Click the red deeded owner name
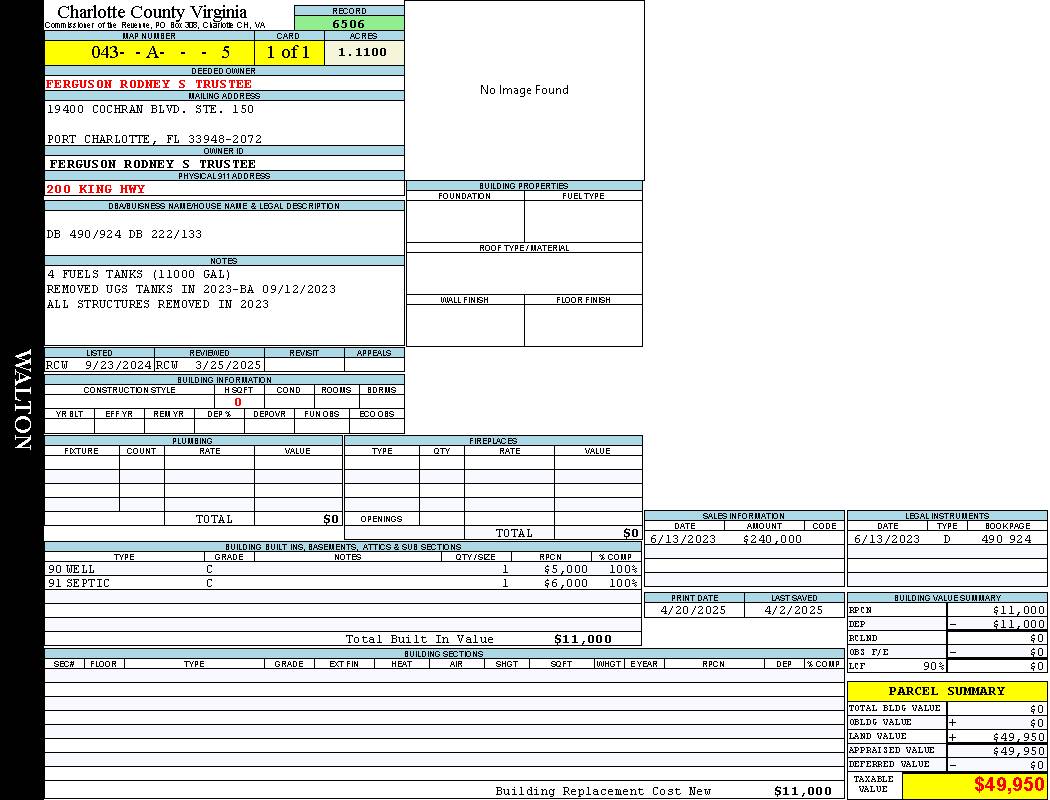This screenshot has width=1050, height=800. coord(149,84)
